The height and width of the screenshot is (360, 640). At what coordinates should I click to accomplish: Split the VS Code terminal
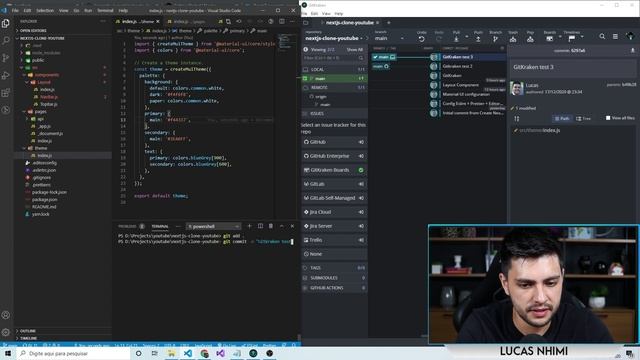pyautogui.click(x=260, y=226)
